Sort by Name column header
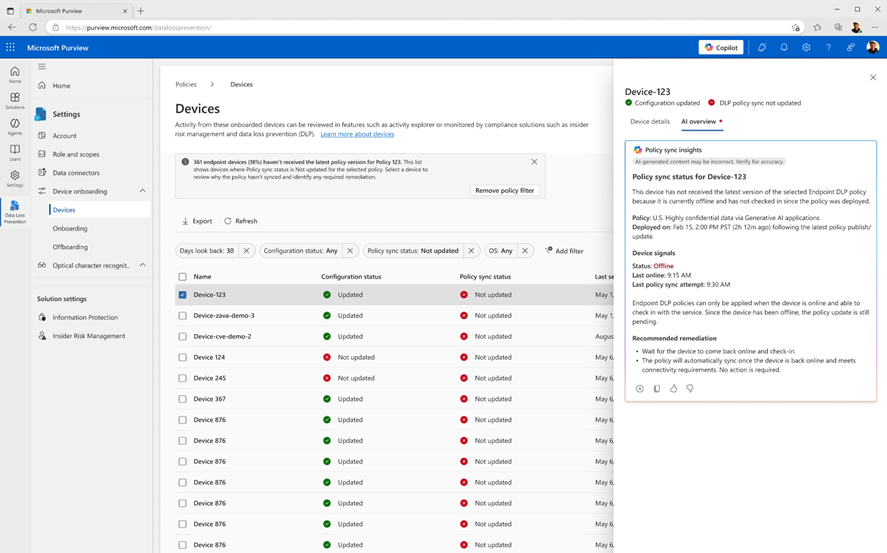887x553 pixels. pyautogui.click(x=202, y=277)
